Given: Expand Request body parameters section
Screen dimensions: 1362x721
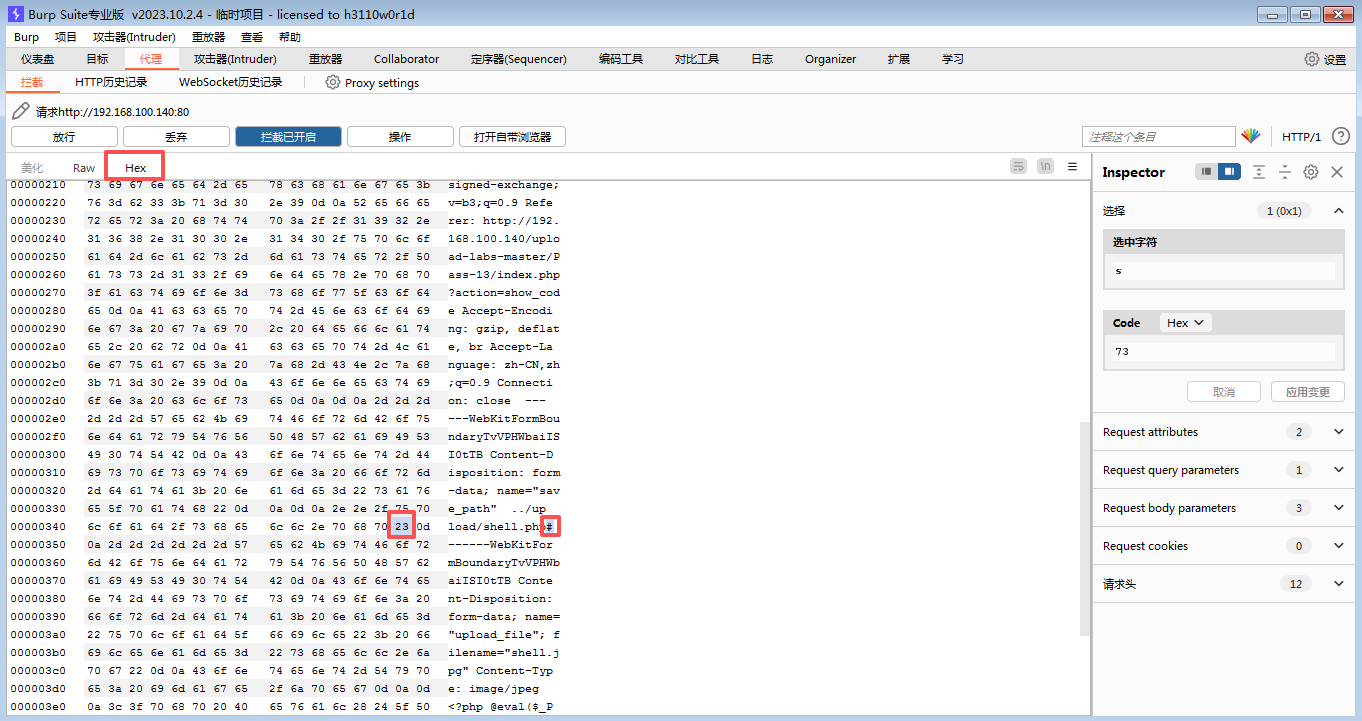Looking at the screenshot, I should tap(1339, 508).
